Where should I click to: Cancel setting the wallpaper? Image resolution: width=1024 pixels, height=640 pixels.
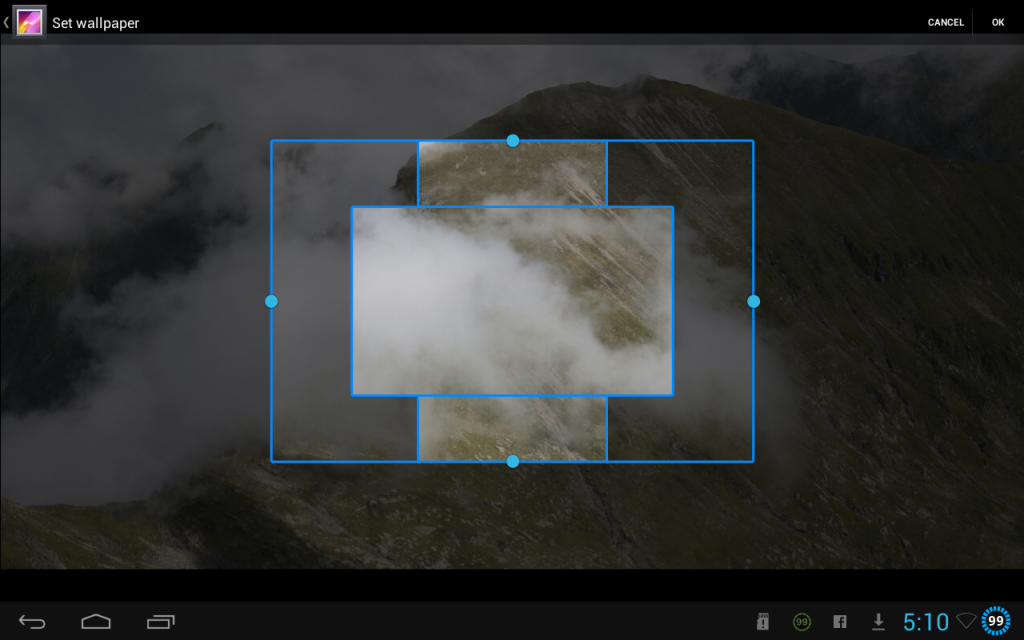[946, 22]
